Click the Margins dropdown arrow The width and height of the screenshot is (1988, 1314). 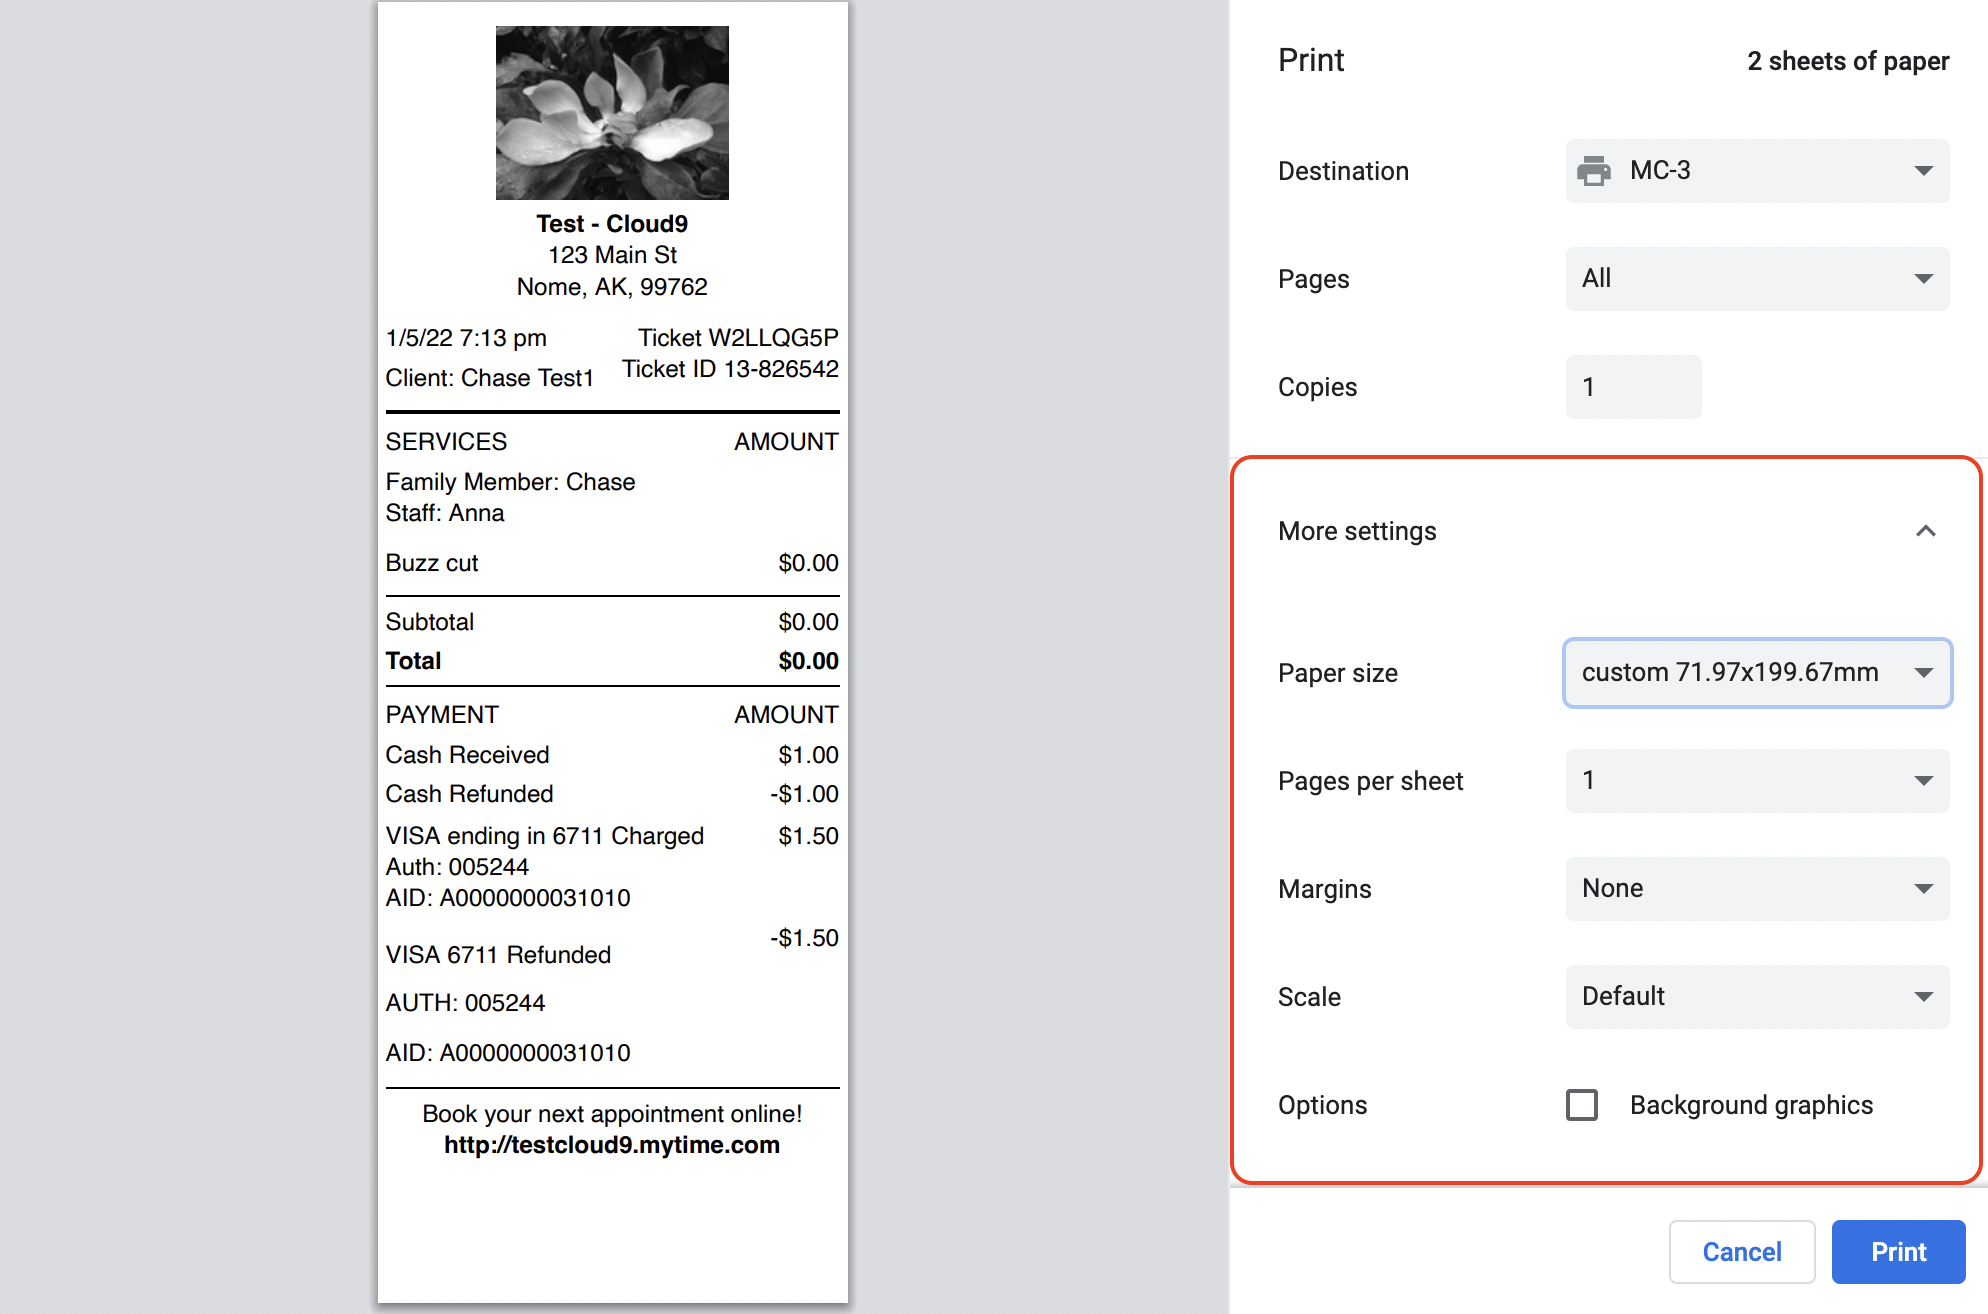tap(1923, 889)
